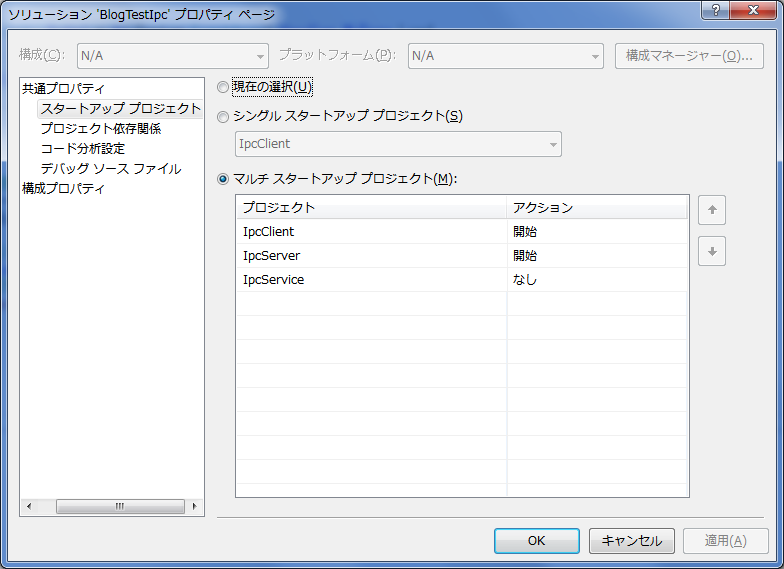
Task: Click the help question mark button
Action: click(715, 10)
